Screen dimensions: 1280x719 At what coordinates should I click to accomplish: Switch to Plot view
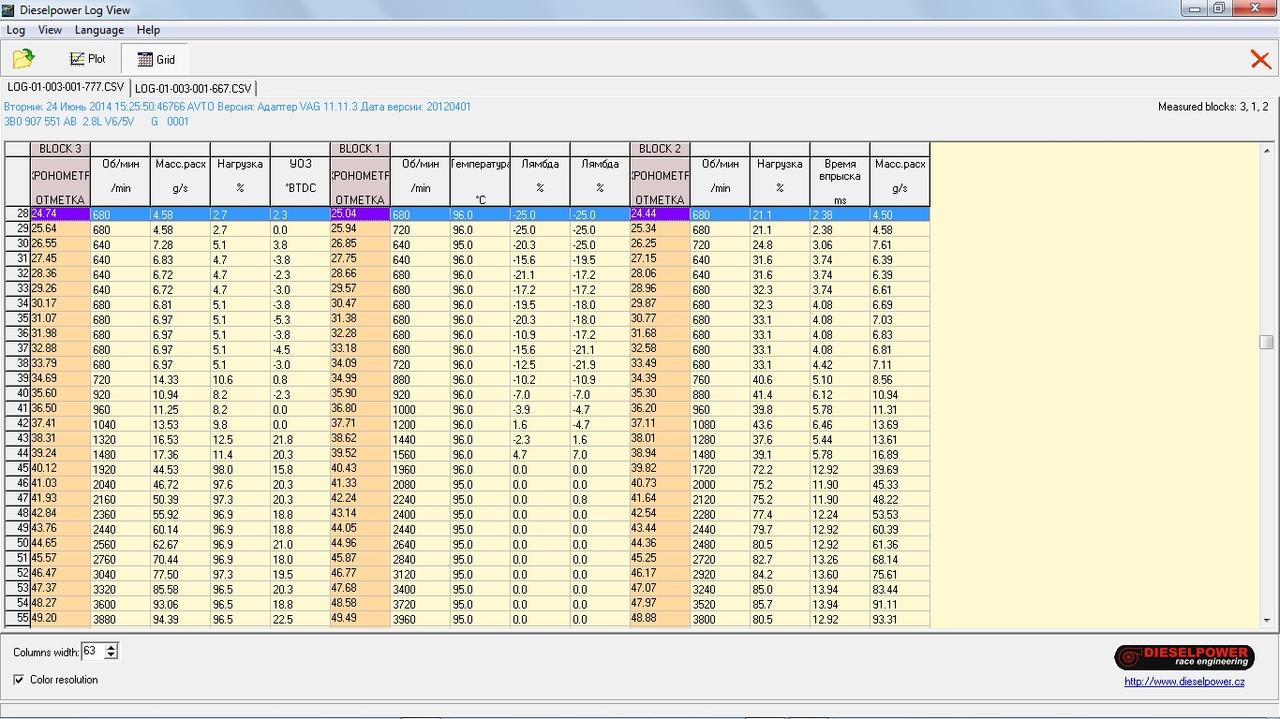click(87, 59)
